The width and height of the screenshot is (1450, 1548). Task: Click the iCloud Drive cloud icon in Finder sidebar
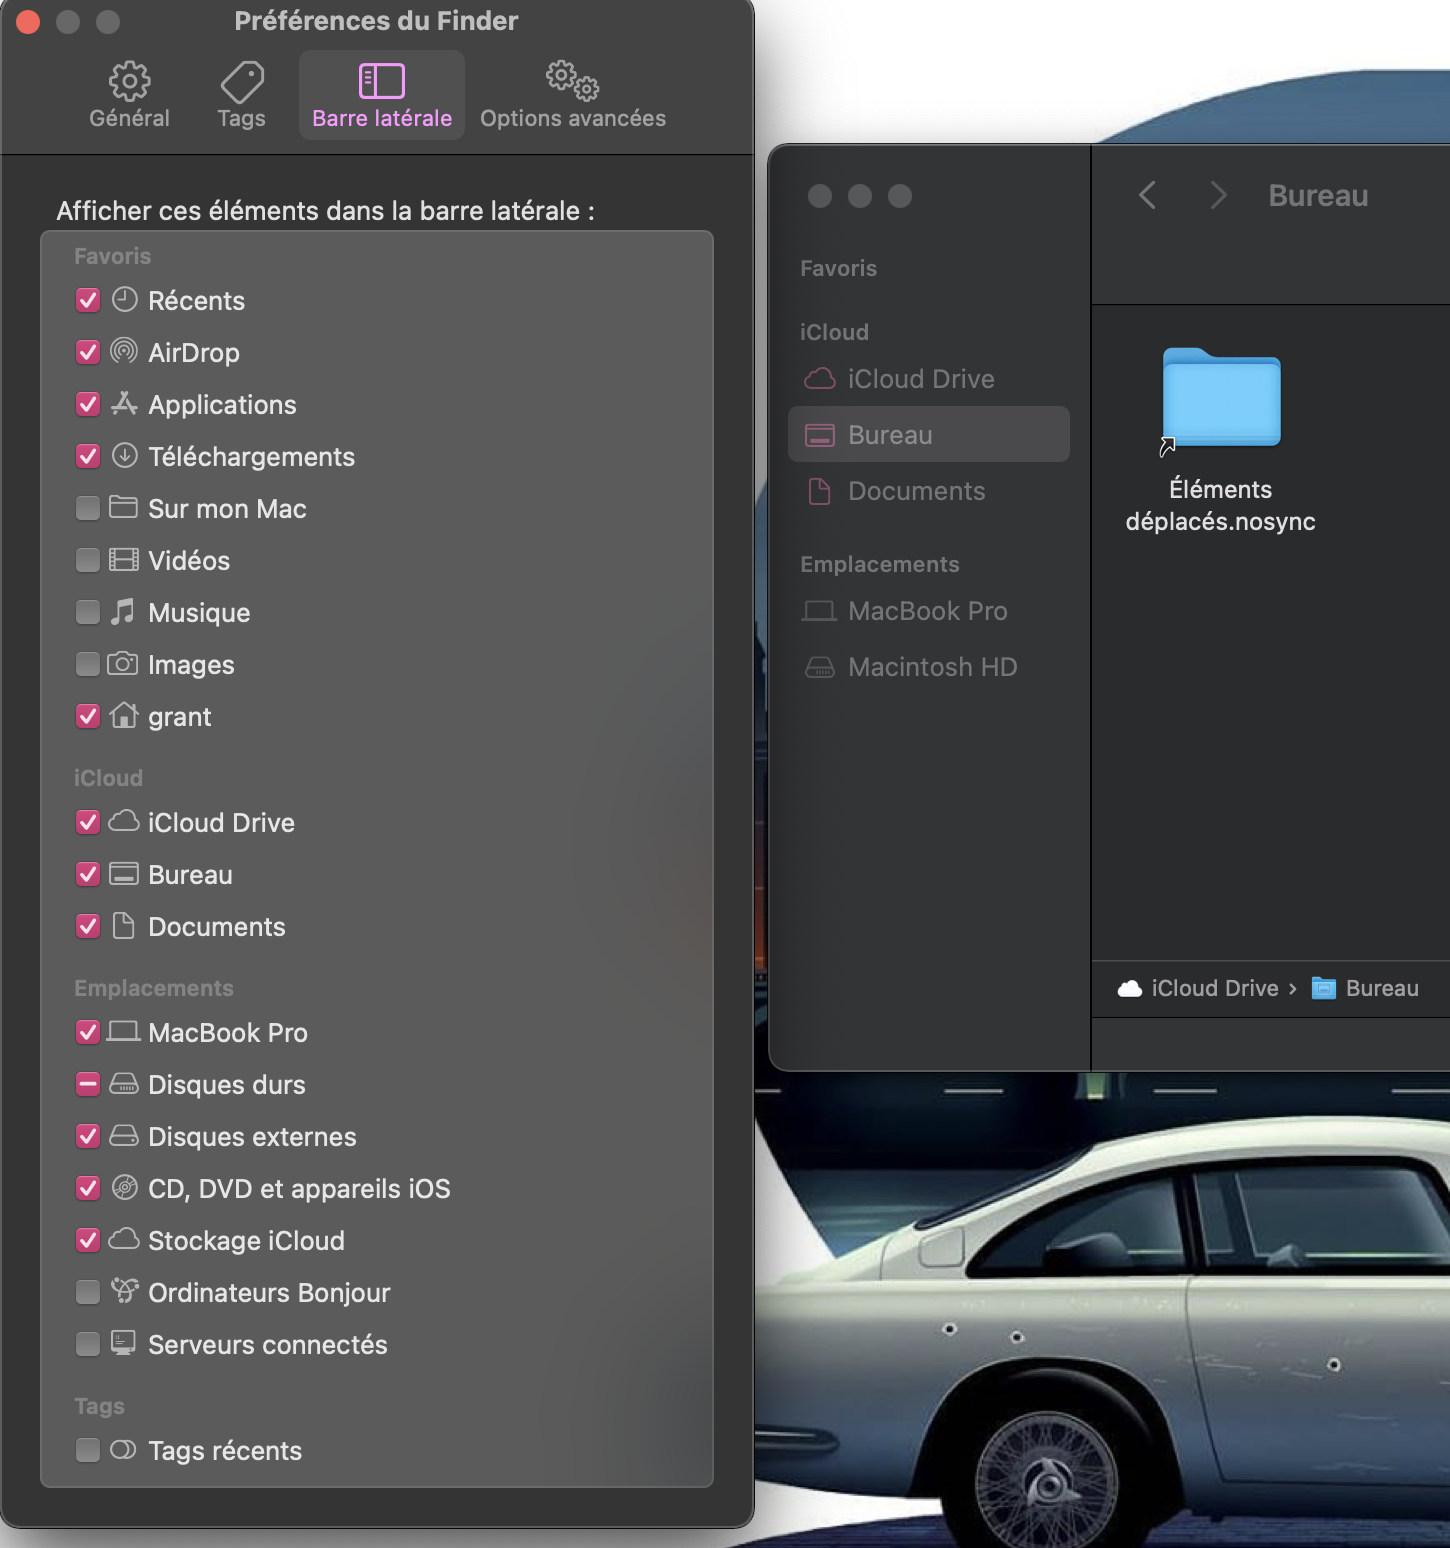(820, 379)
